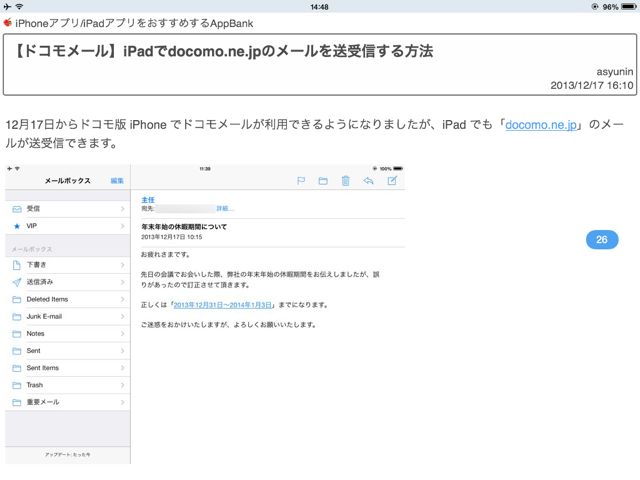Open the 下書き row chevron
Image resolution: width=640 pixels, height=480 pixels.
[122, 265]
